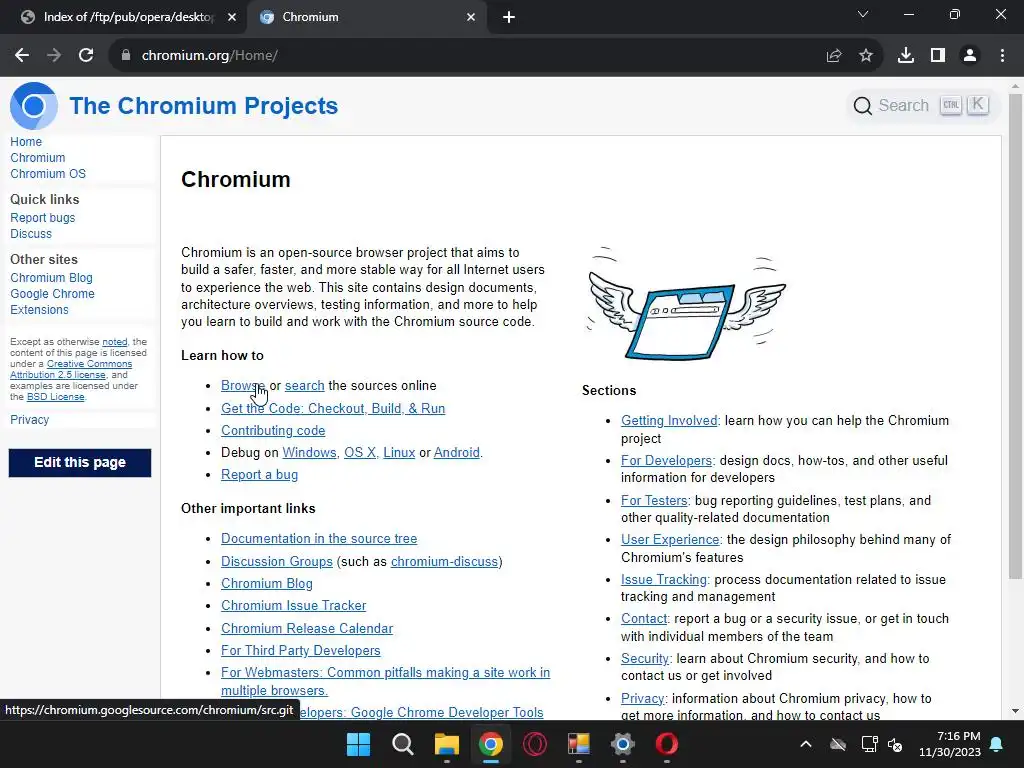The image size is (1024, 768).
Task: Open the Creative Commons Attribution license link
Action: pos(71,369)
